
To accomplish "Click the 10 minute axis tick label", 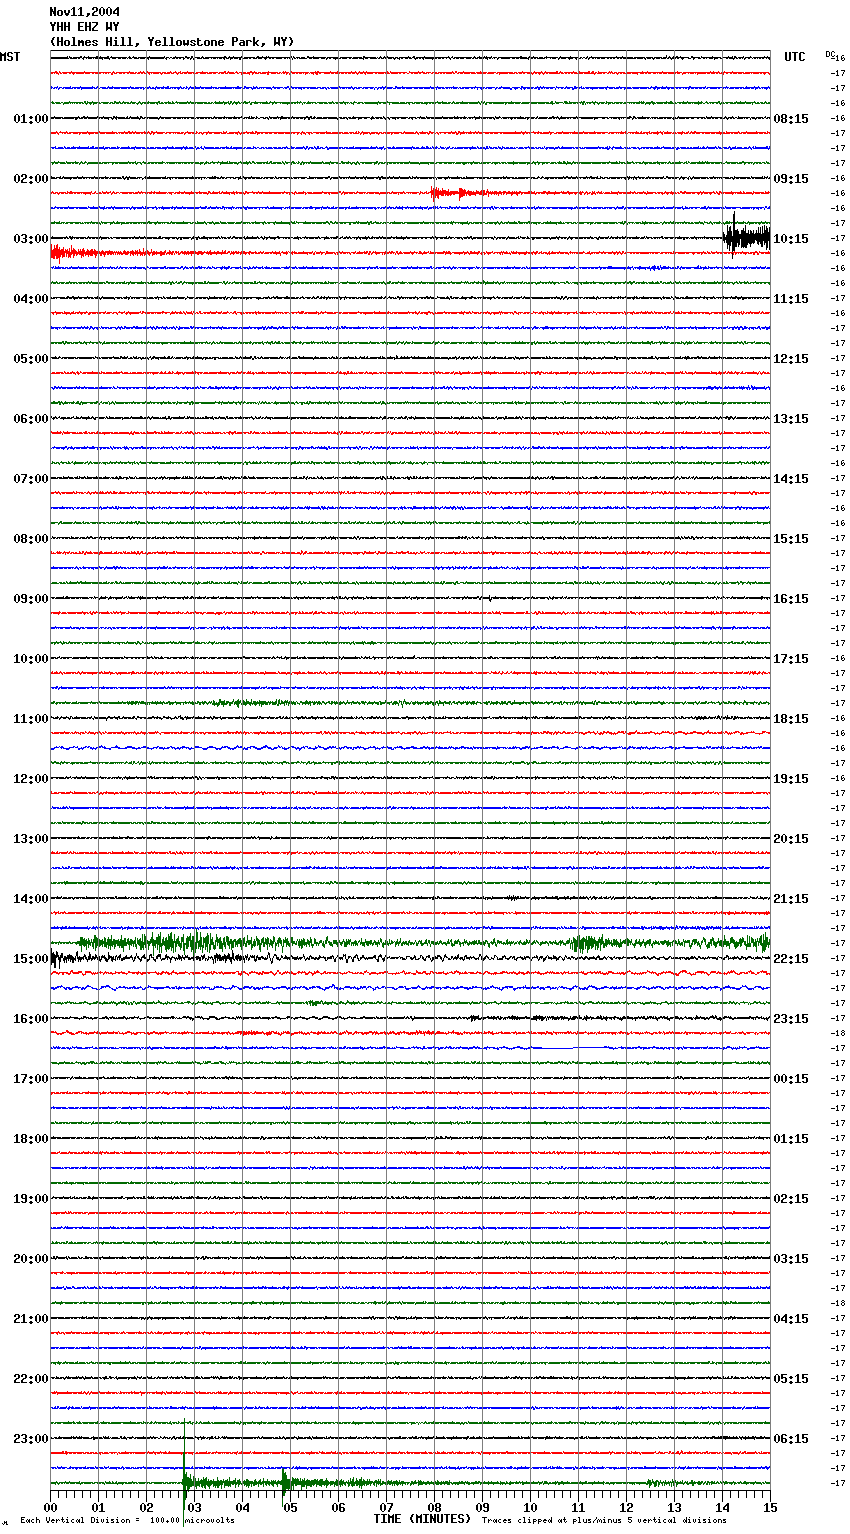I will (x=531, y=1508).
